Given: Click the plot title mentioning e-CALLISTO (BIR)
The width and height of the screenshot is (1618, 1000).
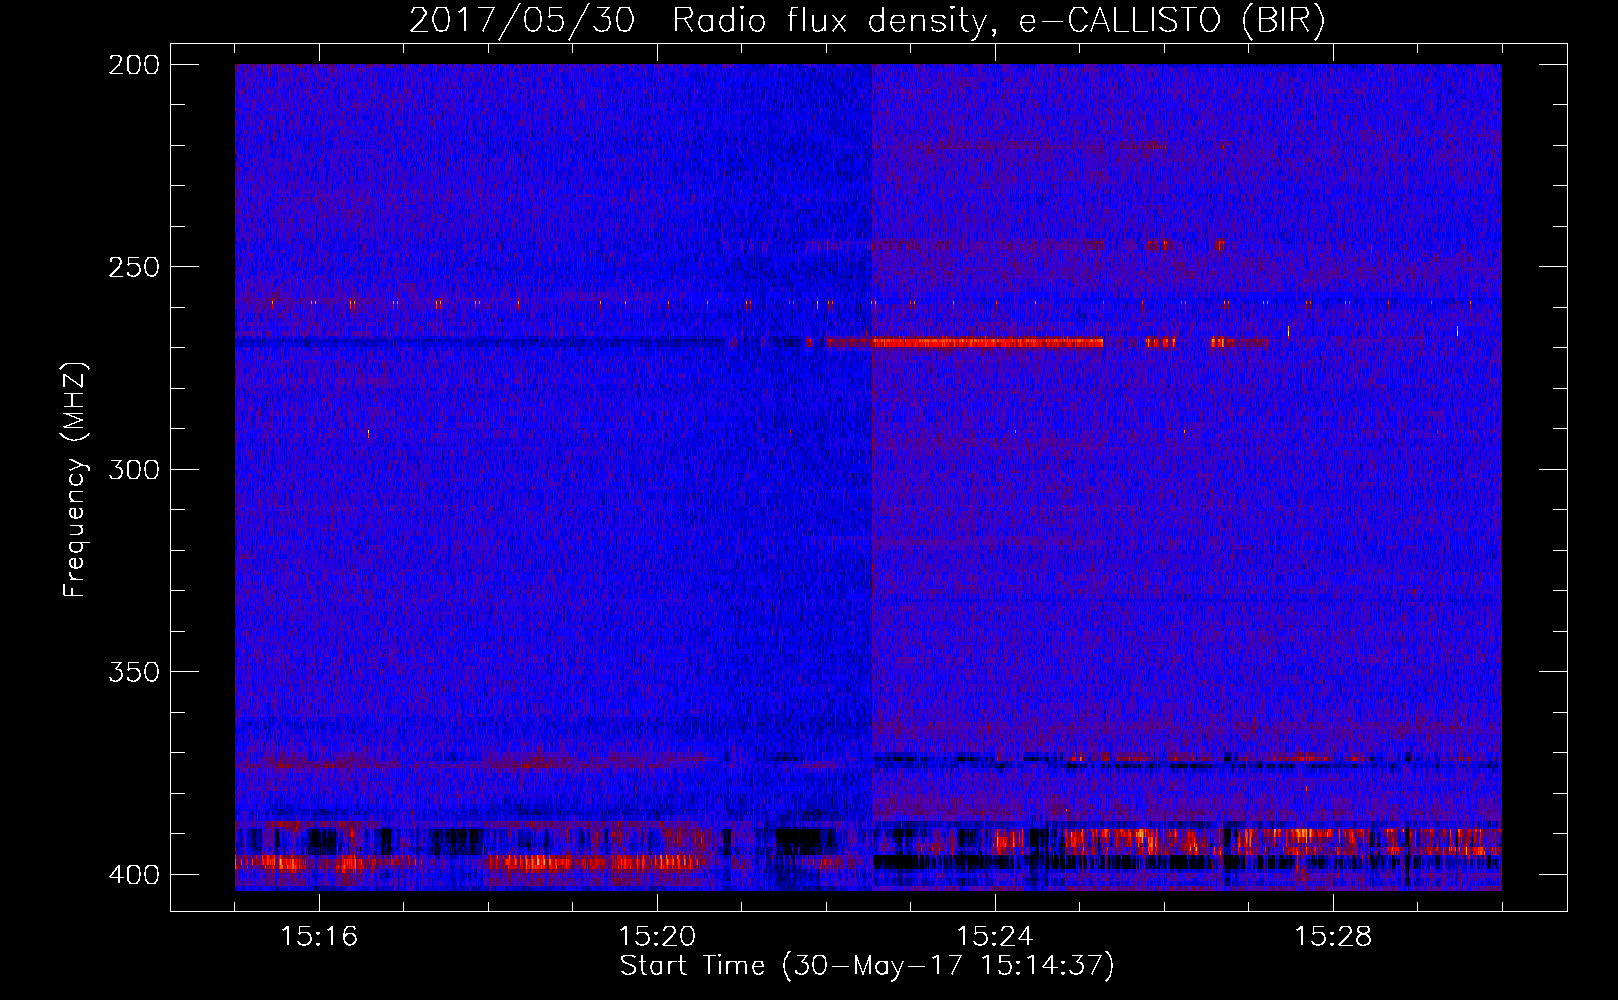Looking at the screenshot, I should [868, 21].
